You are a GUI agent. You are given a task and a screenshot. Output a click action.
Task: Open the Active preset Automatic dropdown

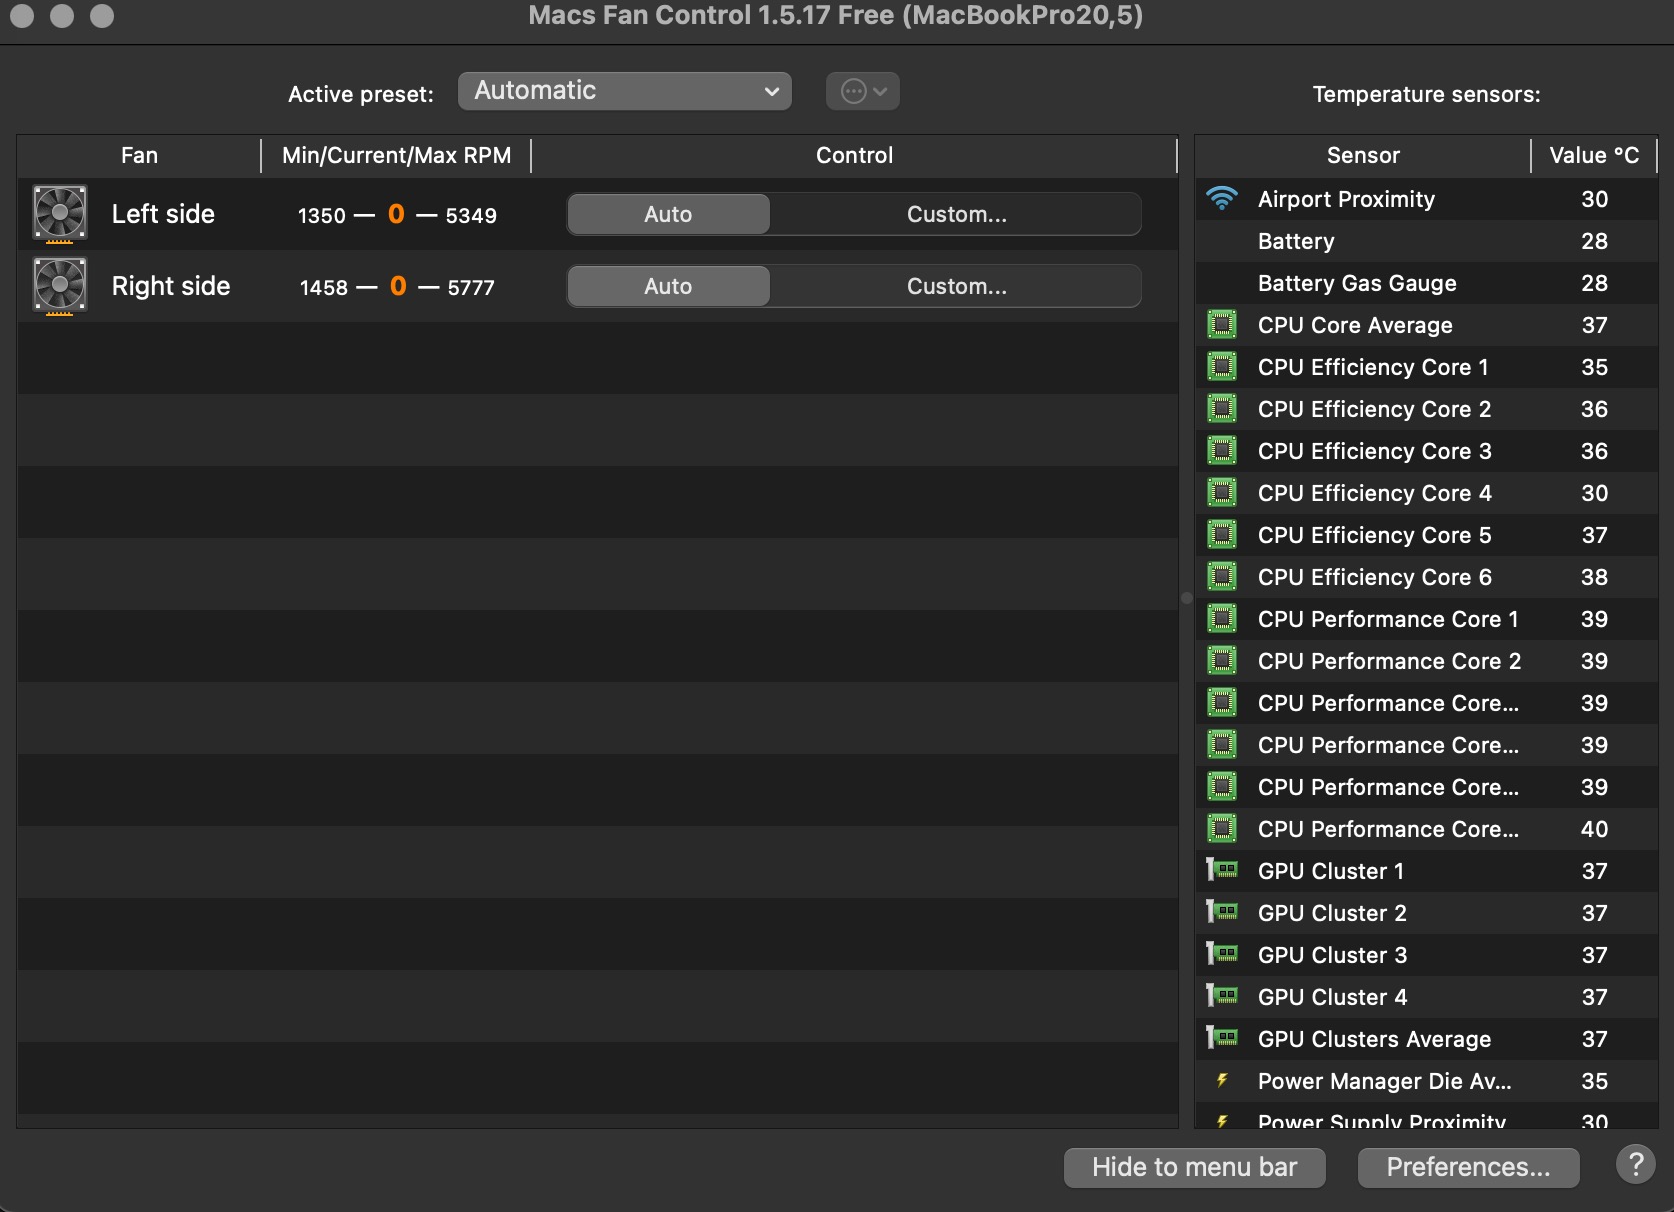625,91
